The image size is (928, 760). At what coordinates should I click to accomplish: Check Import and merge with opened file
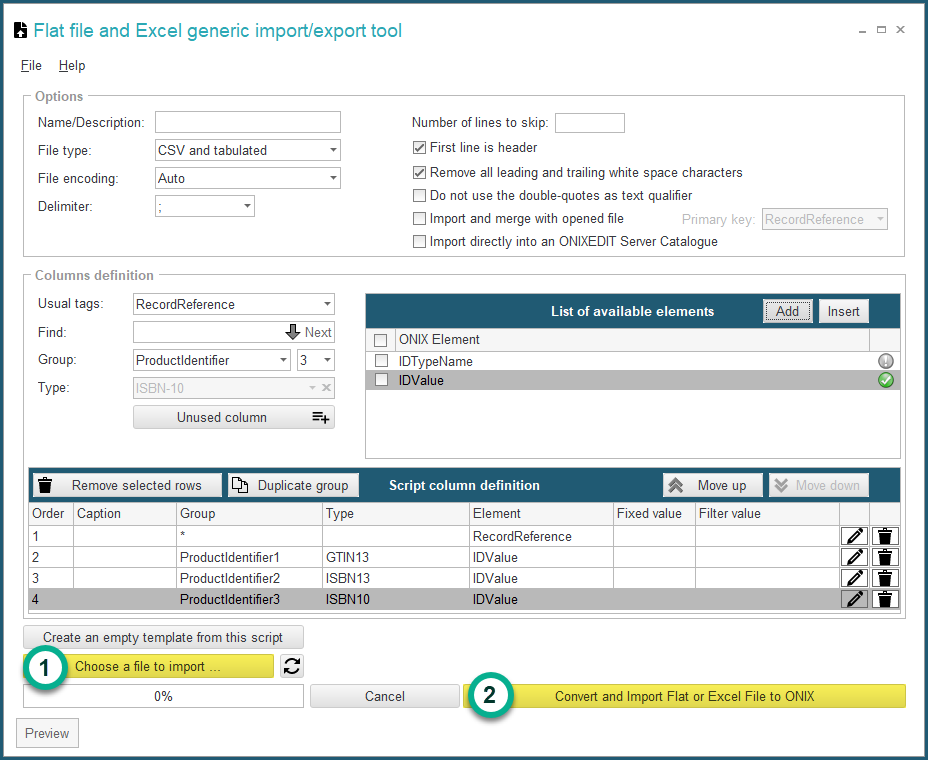419,218
